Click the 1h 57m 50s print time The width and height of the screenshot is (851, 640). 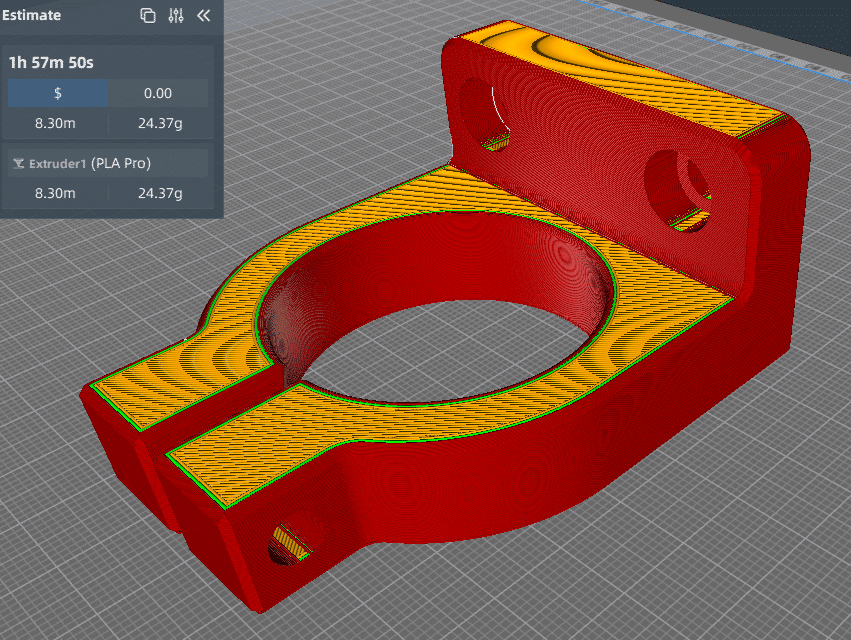tap(51, 62)
